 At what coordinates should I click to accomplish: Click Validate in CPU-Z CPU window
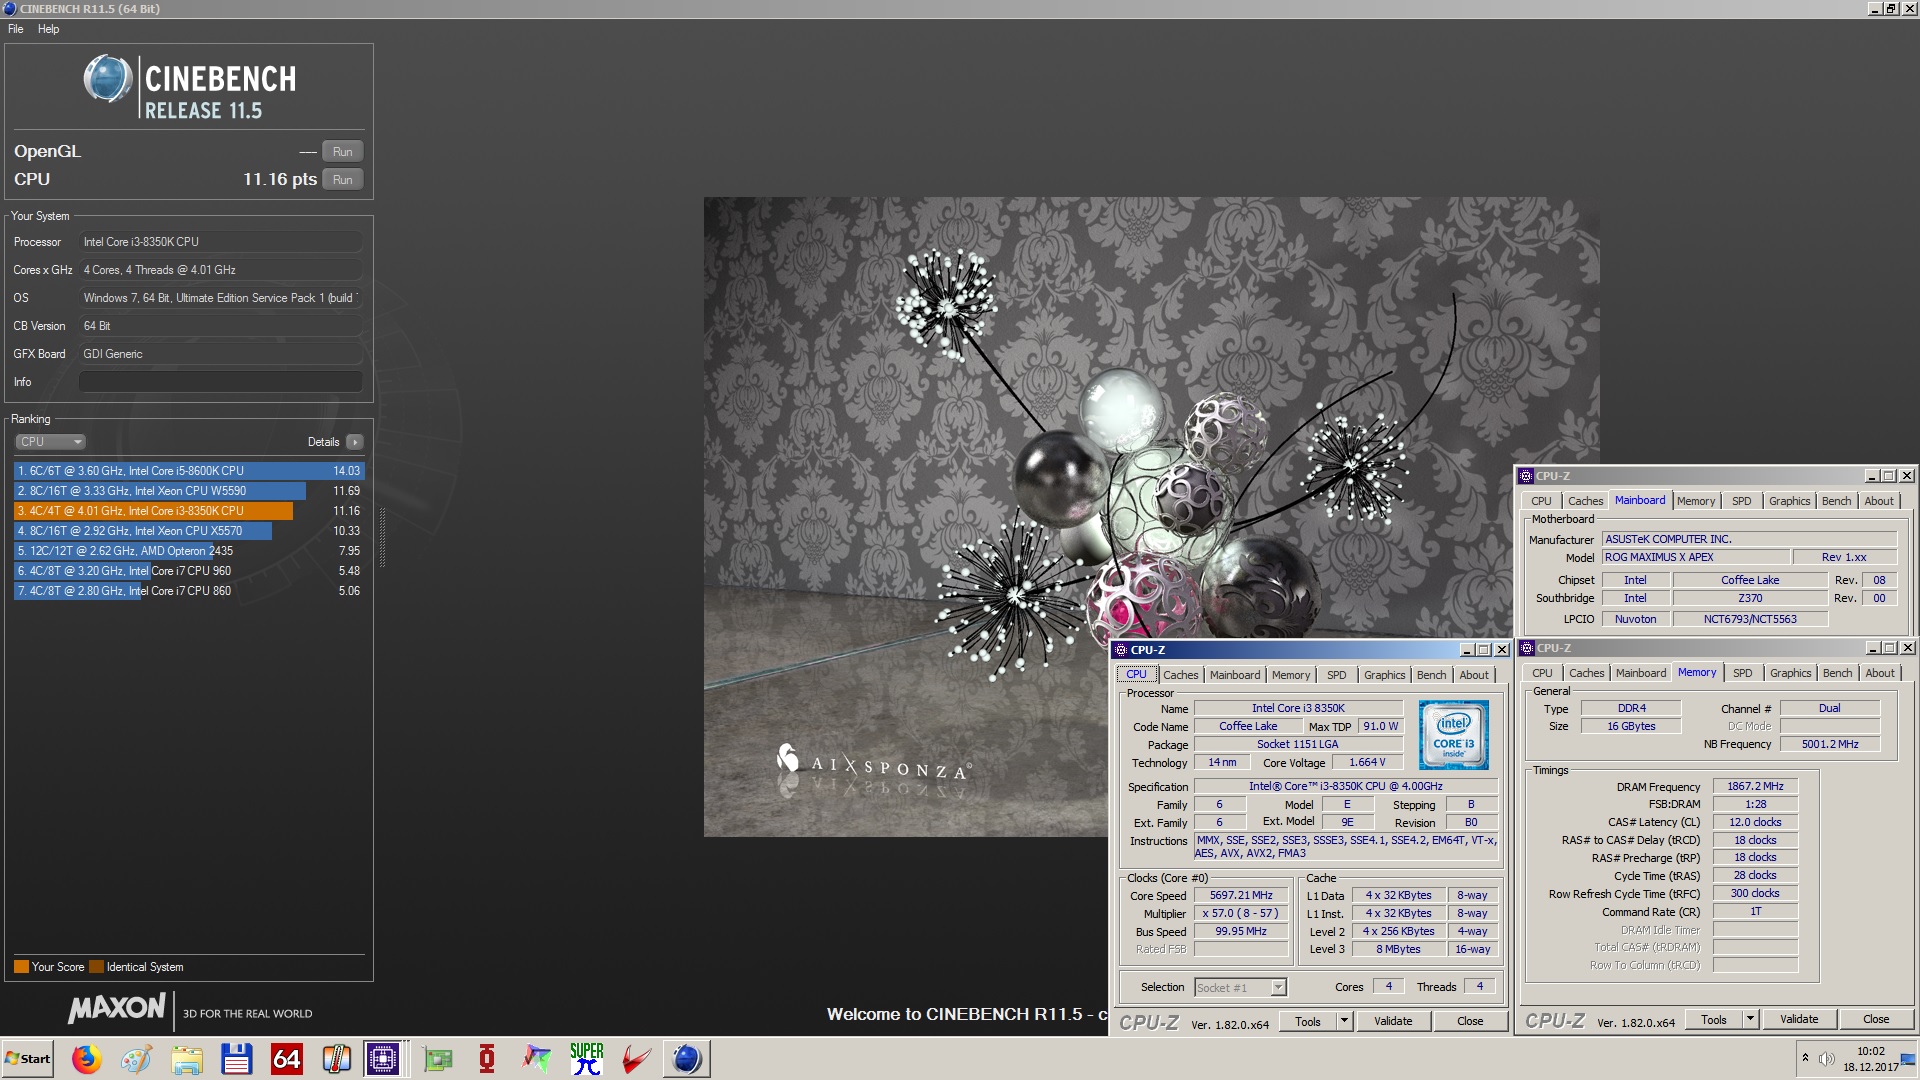[x=1393, y=1022]
